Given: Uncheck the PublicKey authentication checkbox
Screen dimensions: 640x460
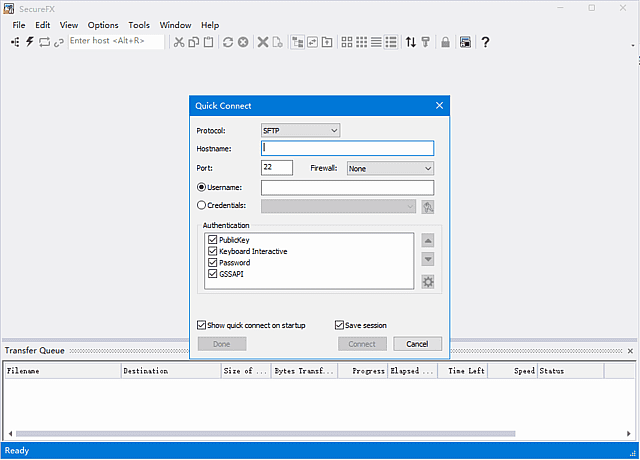Looking at the screenshot, I should [212, 241].
